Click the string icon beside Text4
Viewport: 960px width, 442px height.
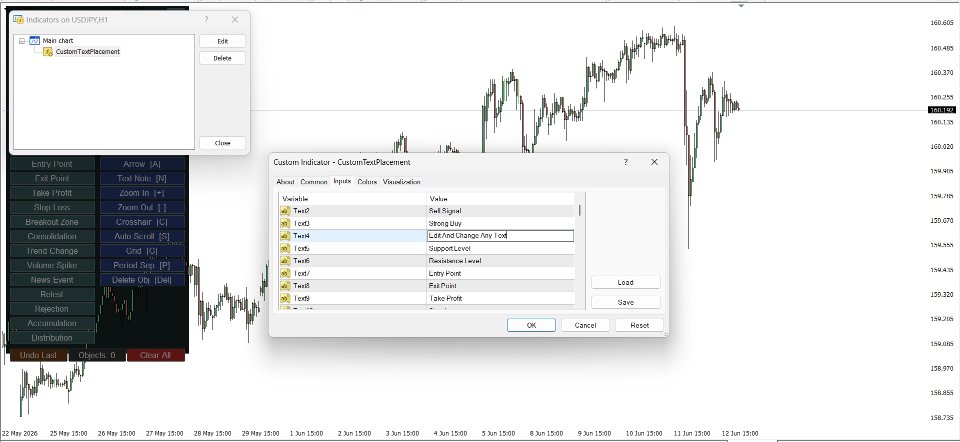pyautogui.click(x=285, y=236)
